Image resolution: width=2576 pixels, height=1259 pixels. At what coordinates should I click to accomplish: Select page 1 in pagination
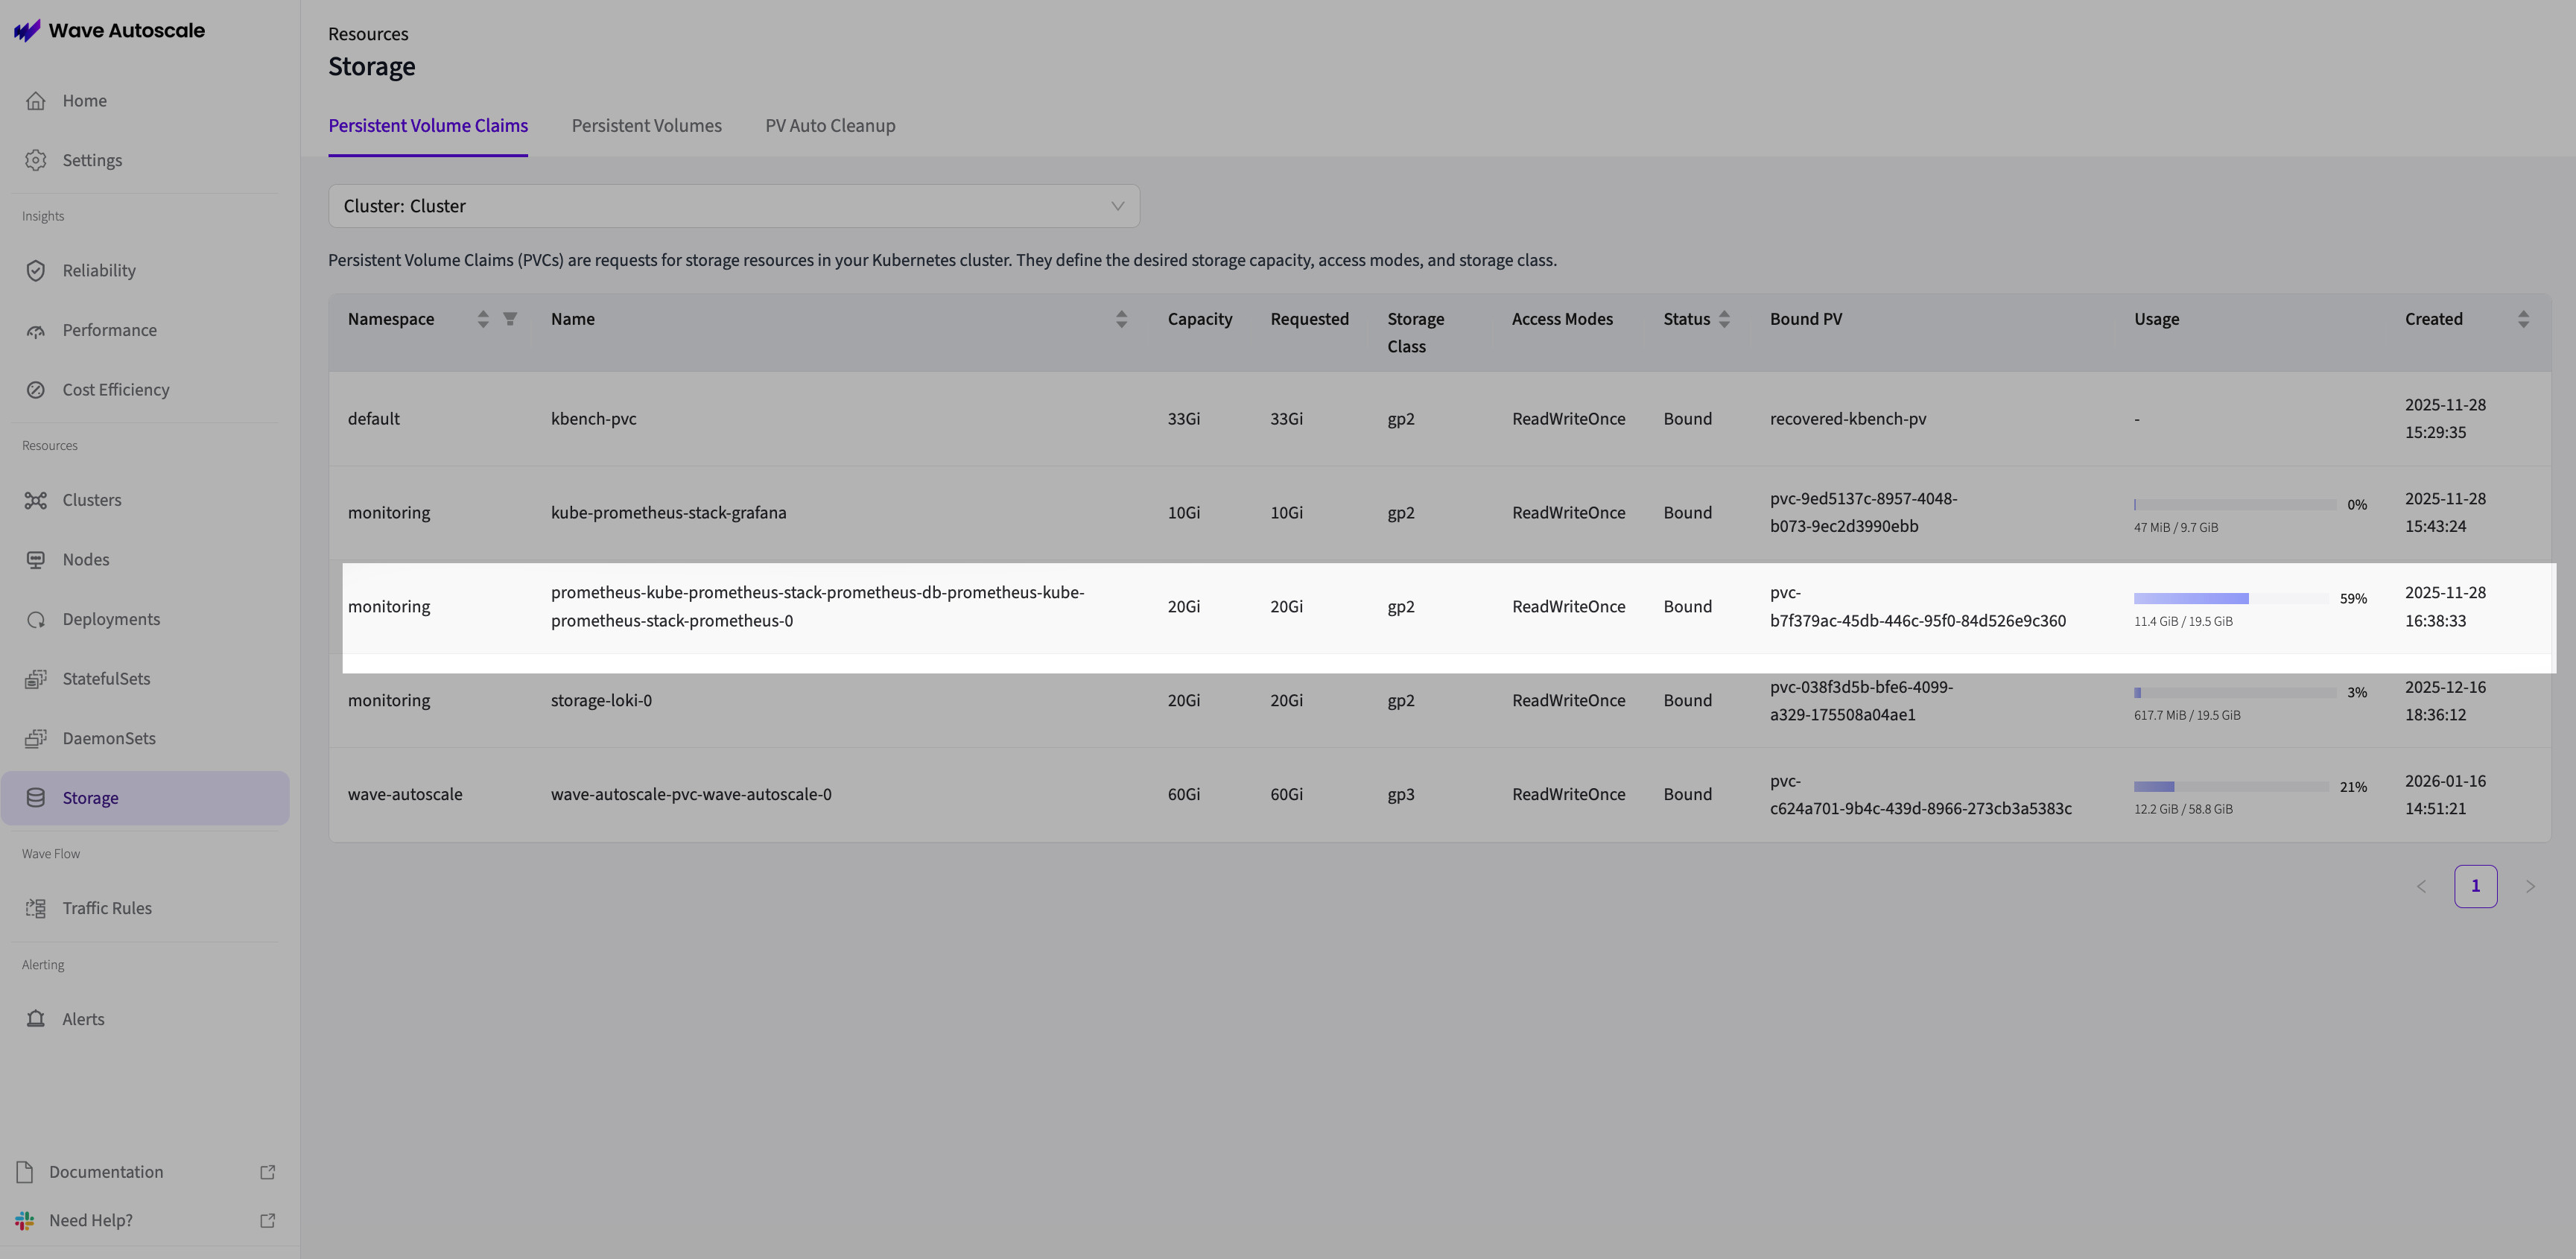tap(2476, 886)
